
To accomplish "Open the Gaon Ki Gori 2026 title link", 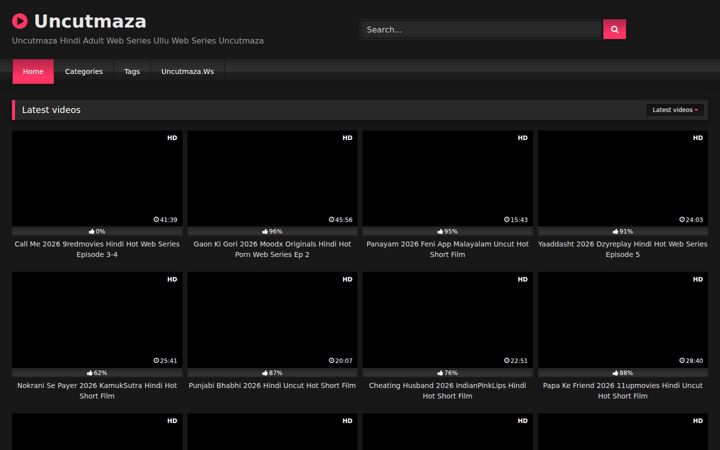I will coord(272,249).
